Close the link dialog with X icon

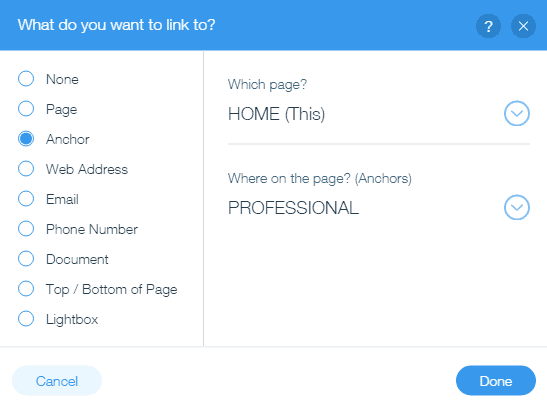click(x=523, y=26)
